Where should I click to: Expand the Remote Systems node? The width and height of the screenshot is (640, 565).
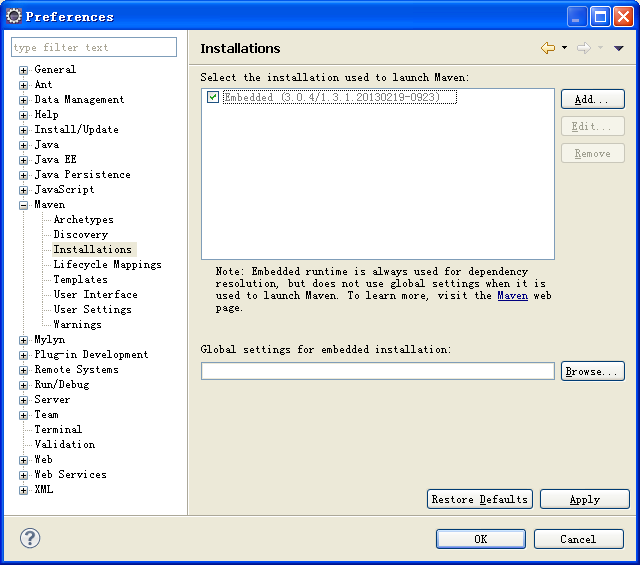(x=23, y=370)
